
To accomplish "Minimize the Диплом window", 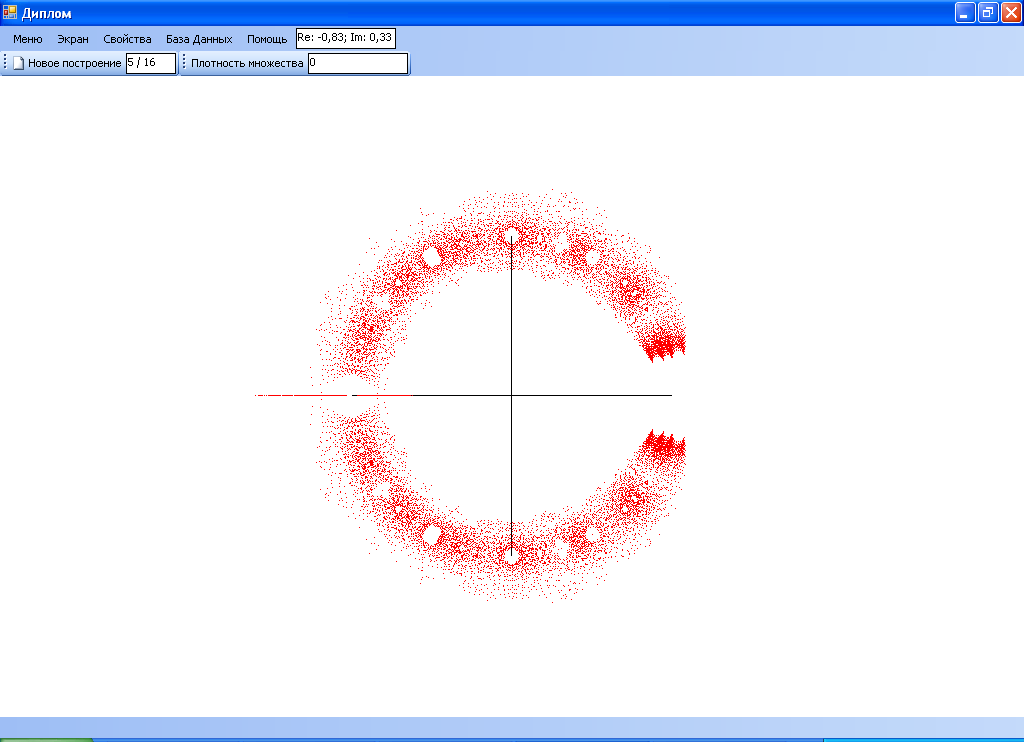I will pos(965,13).
